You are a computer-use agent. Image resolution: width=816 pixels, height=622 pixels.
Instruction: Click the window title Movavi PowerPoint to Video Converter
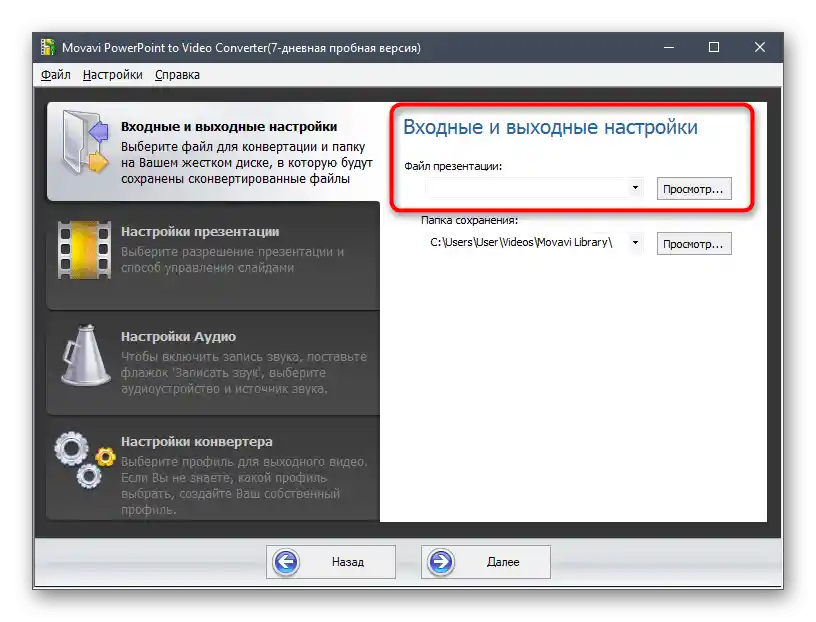241,48
